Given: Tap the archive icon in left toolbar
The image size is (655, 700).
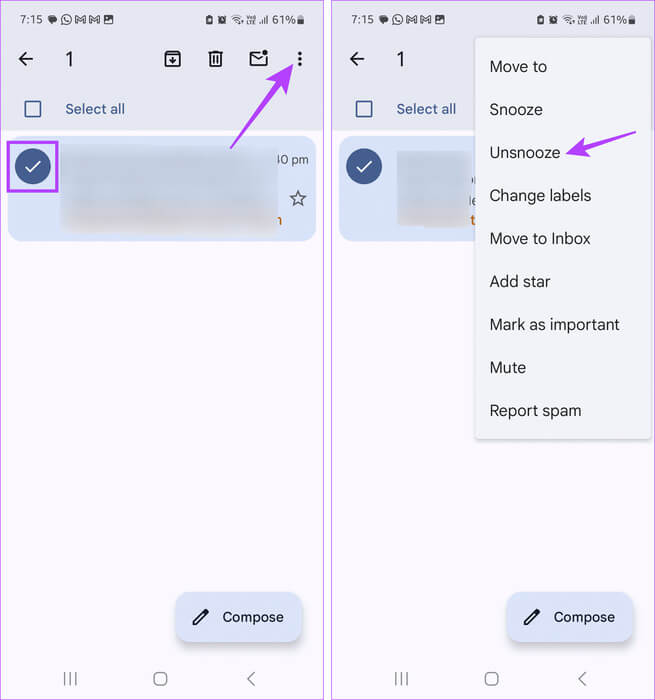Looking at the screenshot, I should click(172, 59).
